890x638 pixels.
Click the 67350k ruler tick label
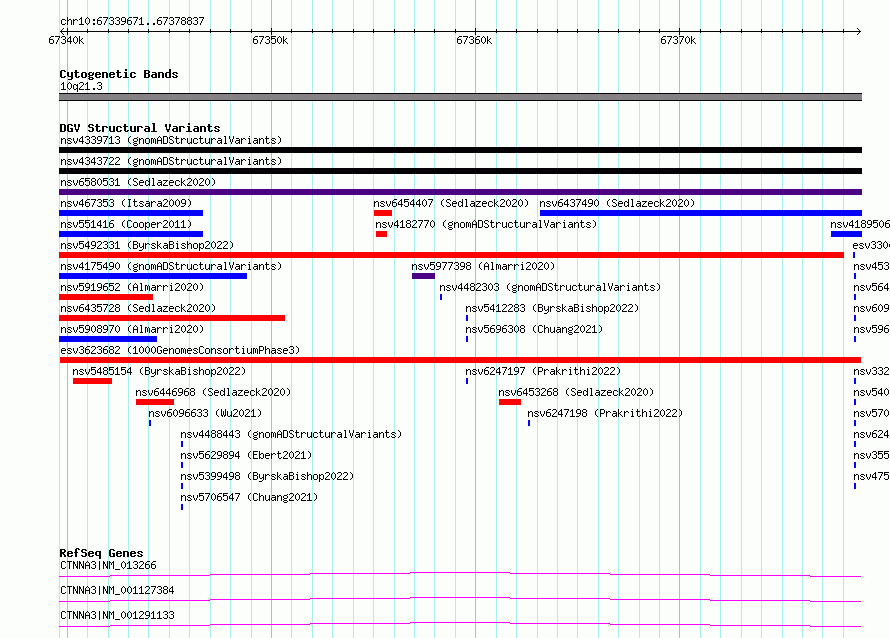(270, 40)
